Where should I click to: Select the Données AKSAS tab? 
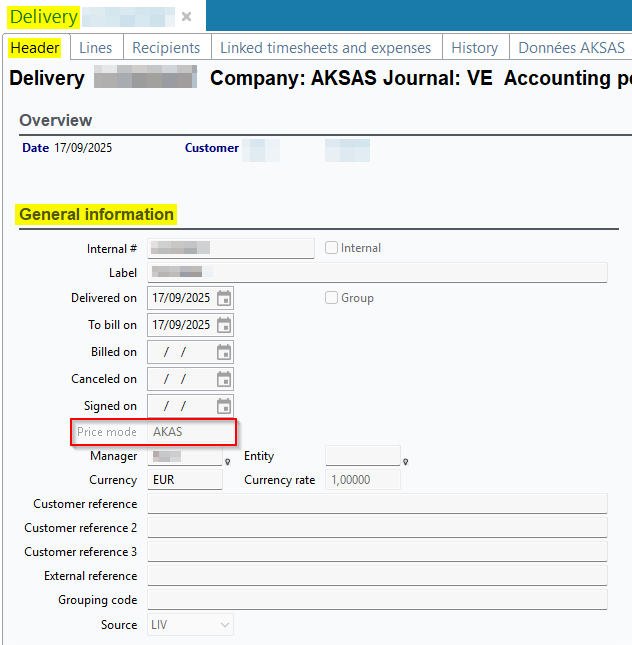coord(570,48)
